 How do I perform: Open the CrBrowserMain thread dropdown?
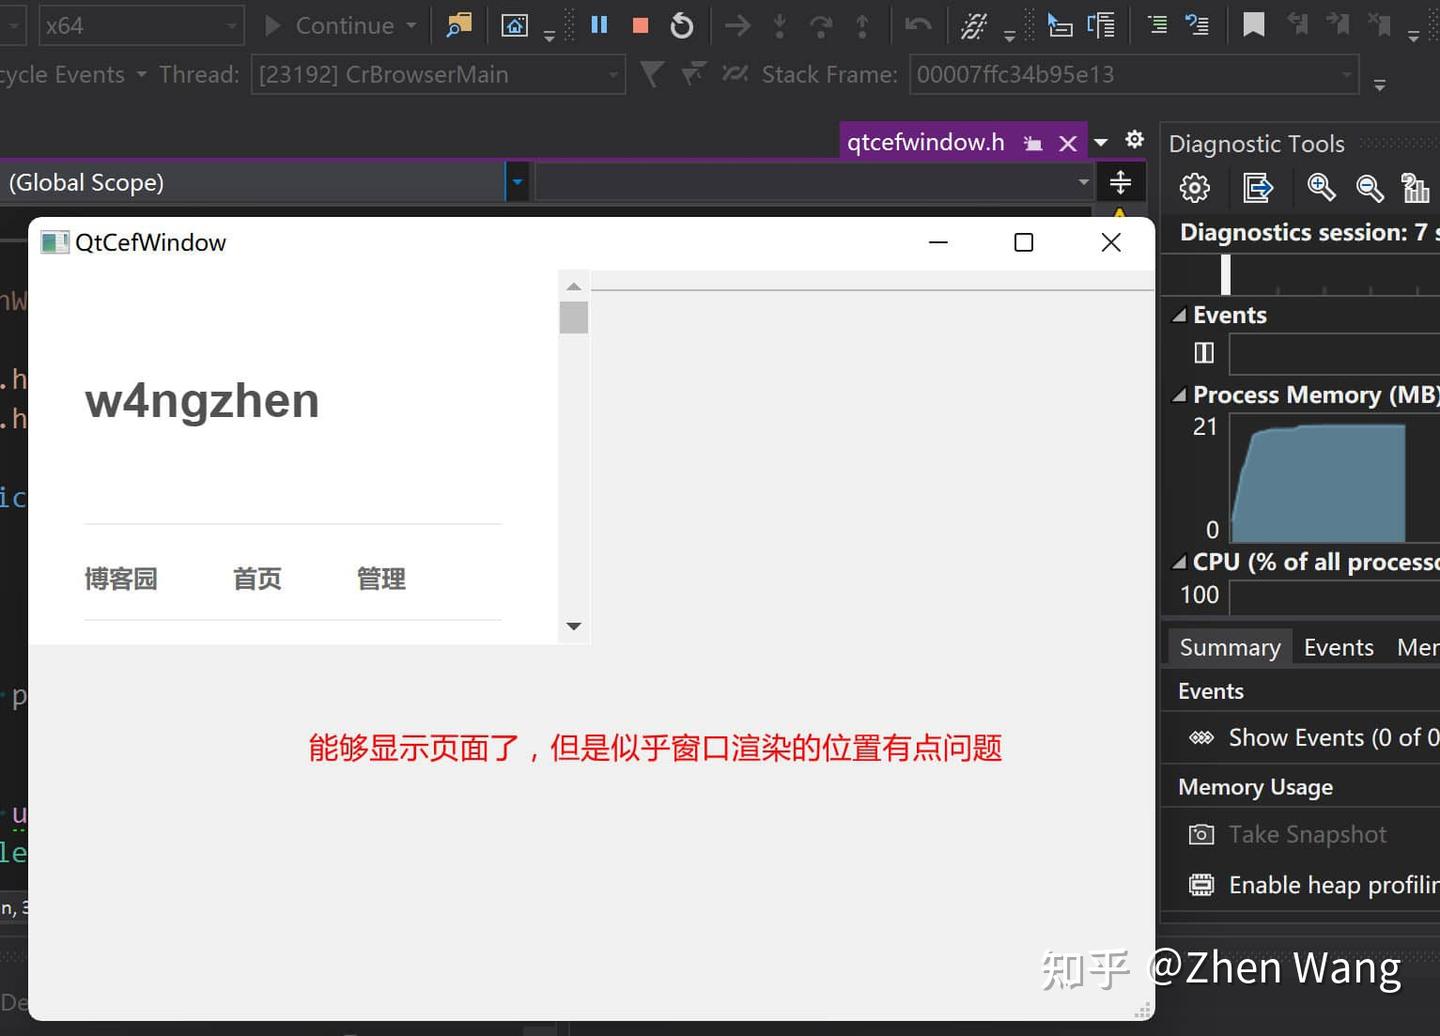614,74
